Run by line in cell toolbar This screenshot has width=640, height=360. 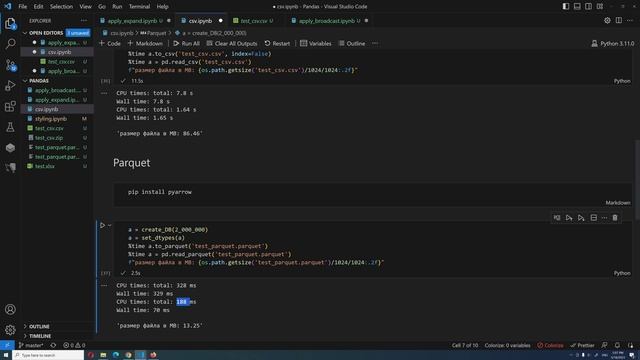[x=557, y=218]
